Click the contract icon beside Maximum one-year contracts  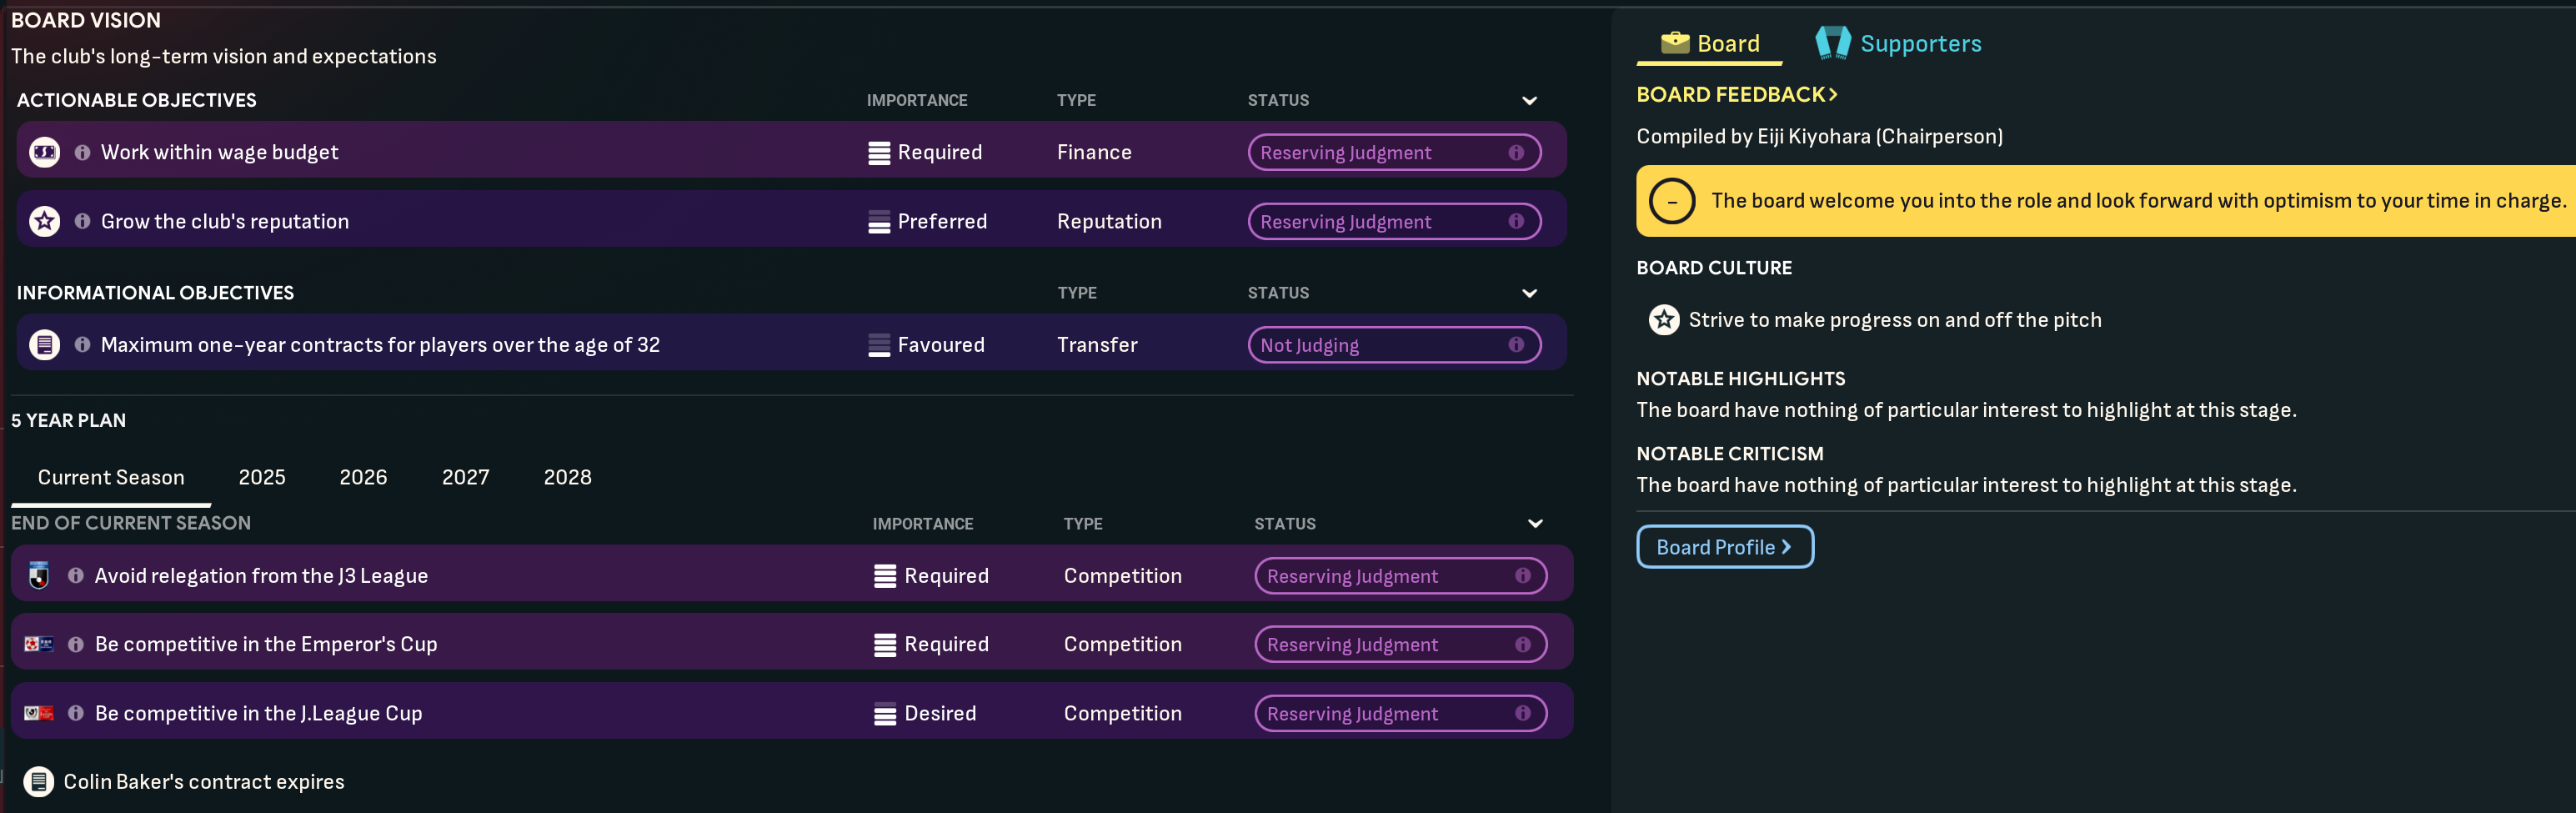44,344
